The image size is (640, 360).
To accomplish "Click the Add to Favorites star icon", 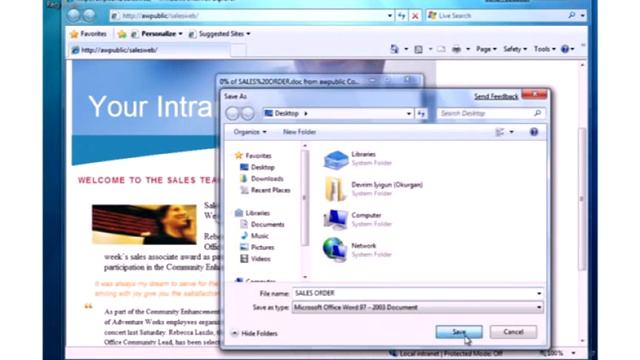I will pyautogui.click(x=122, y=34).
